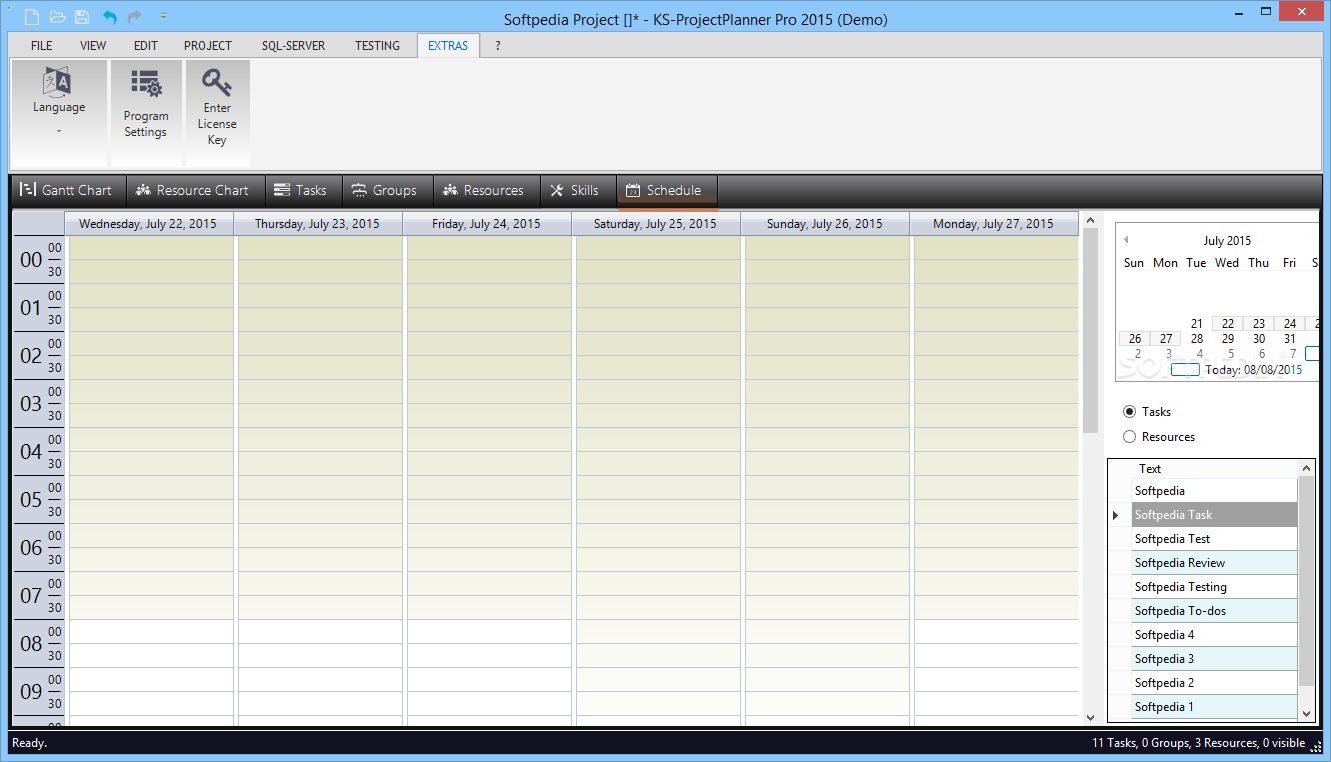Screen dimensions: 1331x762
Task: Go to previous month in mini calendar
Action: click(1126, 240)
